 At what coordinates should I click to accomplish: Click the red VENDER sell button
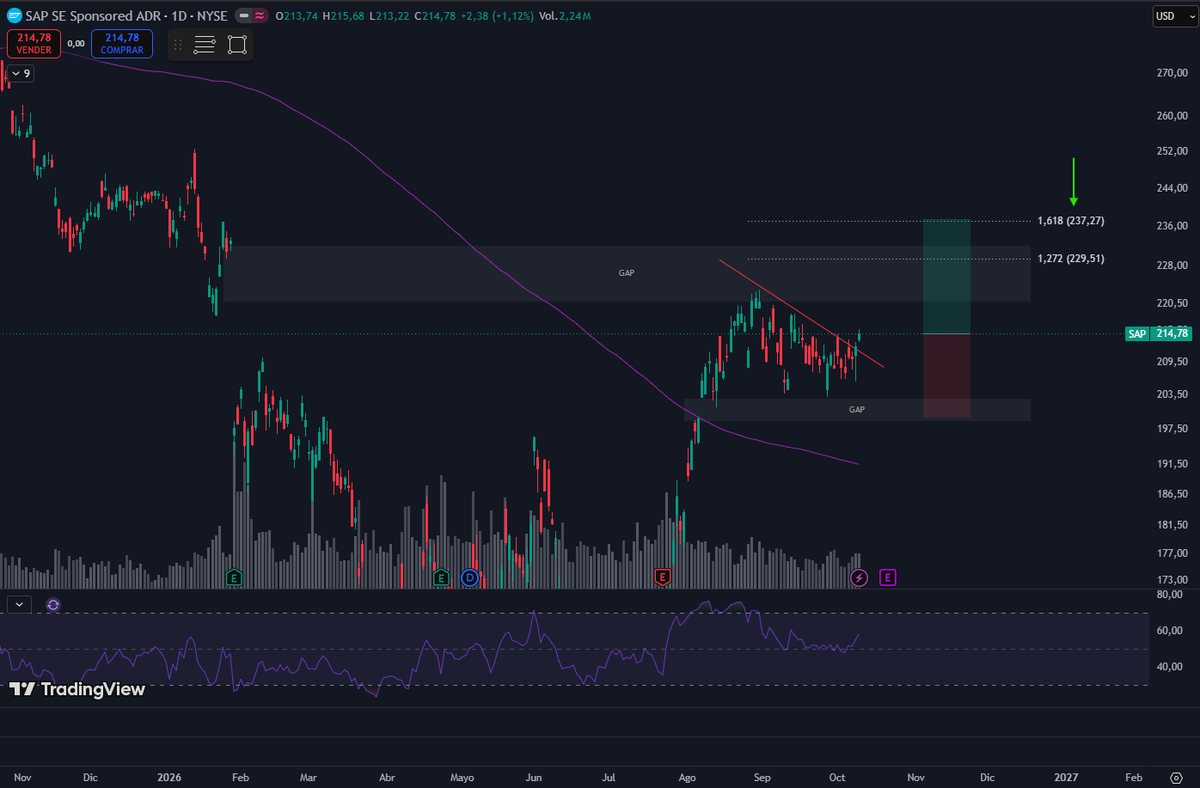click(34, 43)
